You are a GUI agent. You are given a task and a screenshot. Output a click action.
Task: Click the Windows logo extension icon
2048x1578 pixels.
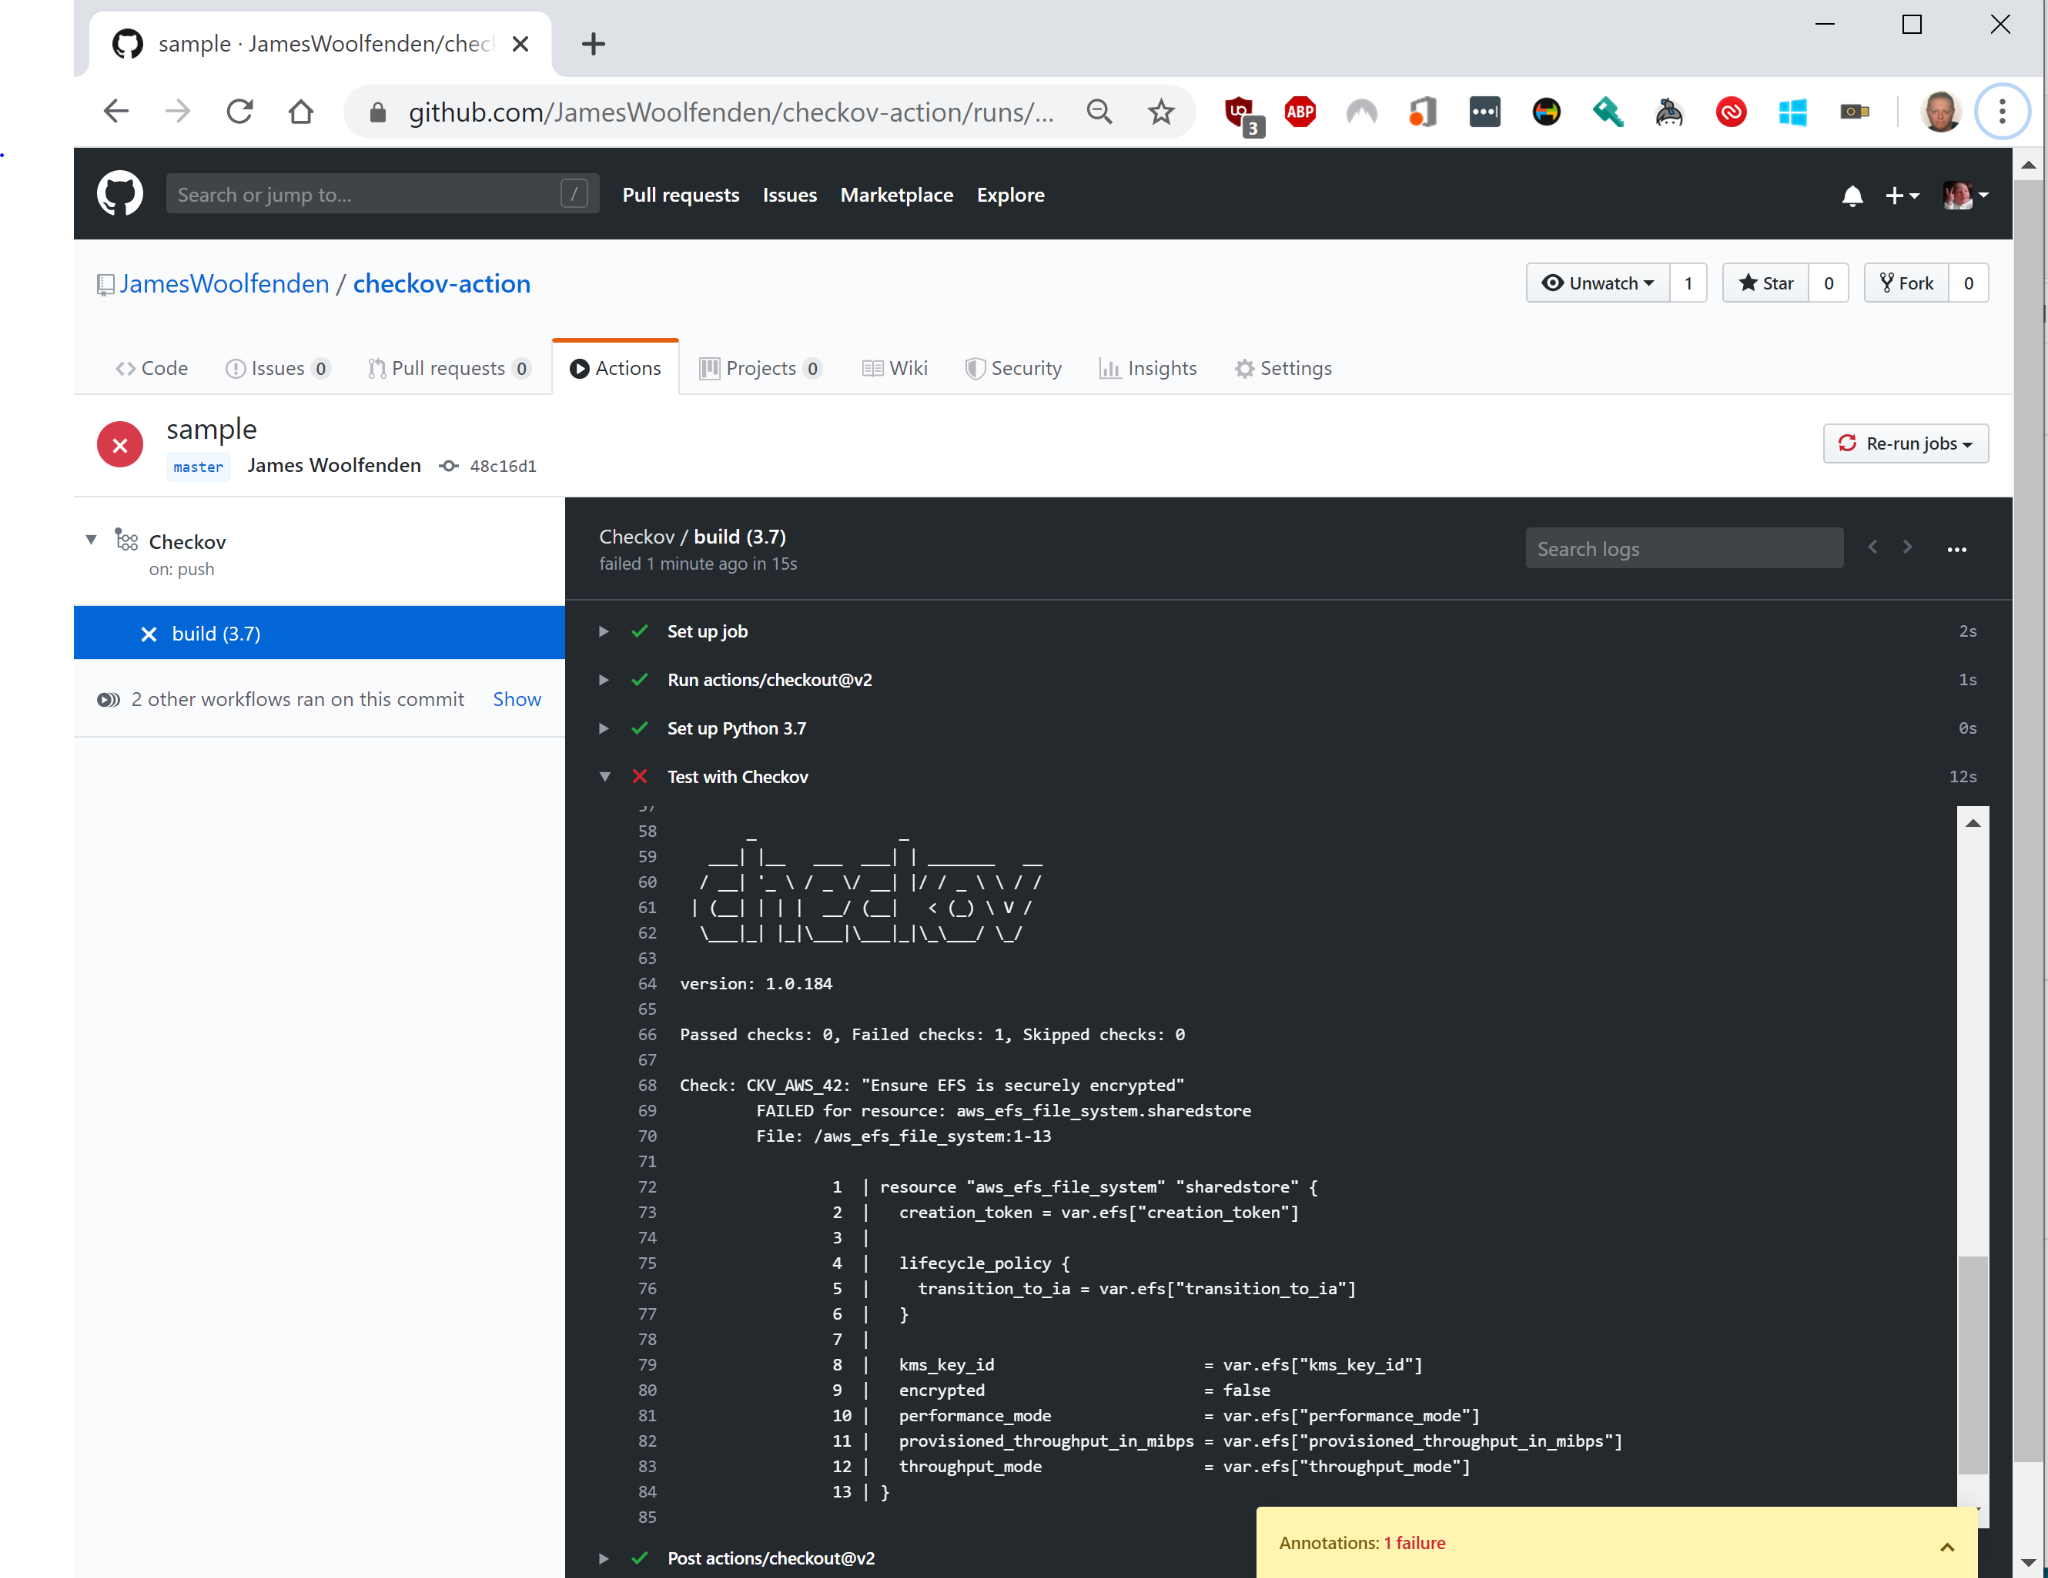tap(1792, 112)
